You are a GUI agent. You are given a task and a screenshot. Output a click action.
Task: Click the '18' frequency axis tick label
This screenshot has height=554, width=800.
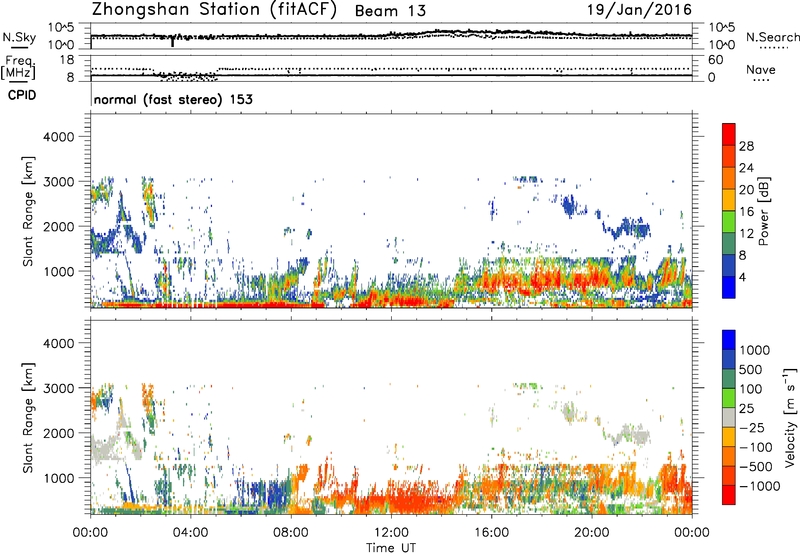(x=67, y=60)
